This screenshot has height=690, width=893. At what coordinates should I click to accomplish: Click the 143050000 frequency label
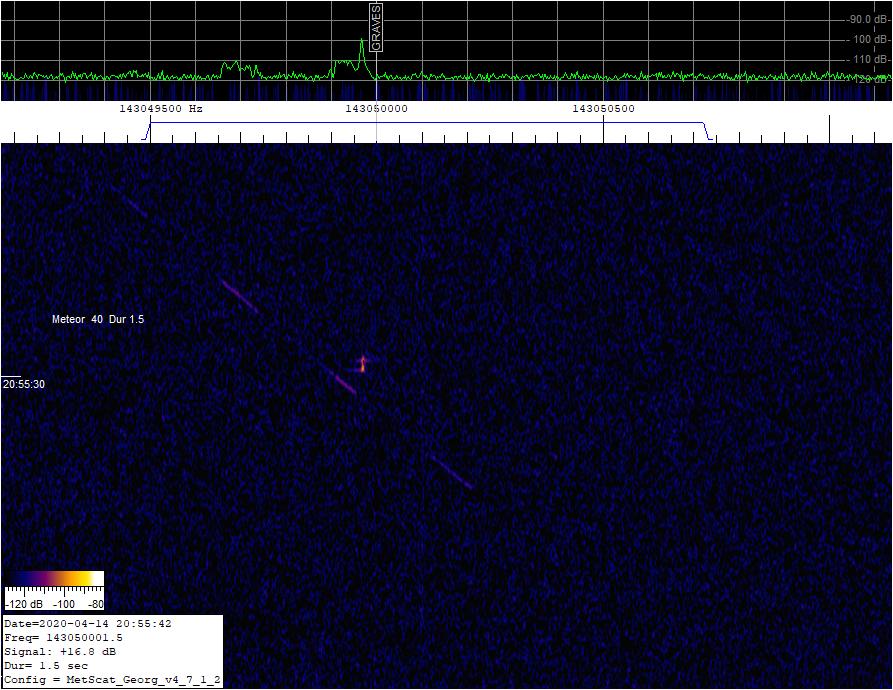click(376, 108)
